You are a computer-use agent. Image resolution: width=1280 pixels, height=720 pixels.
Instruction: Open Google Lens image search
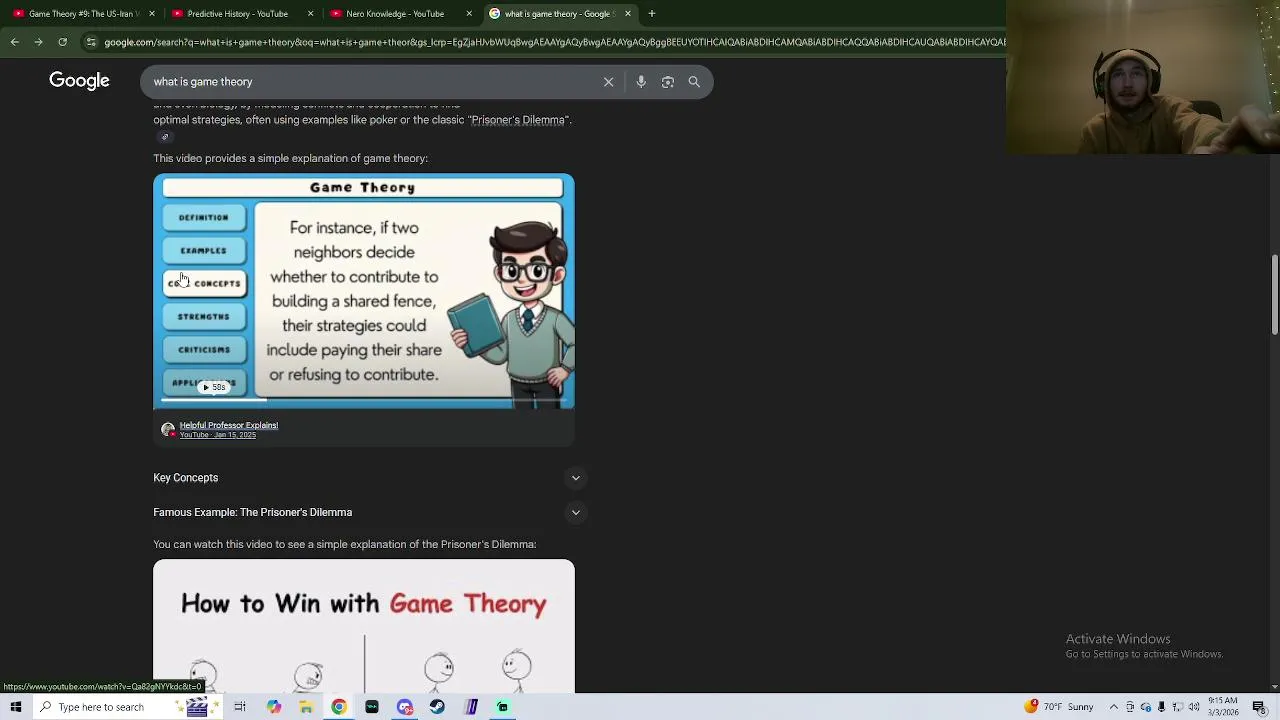[668, 82]
